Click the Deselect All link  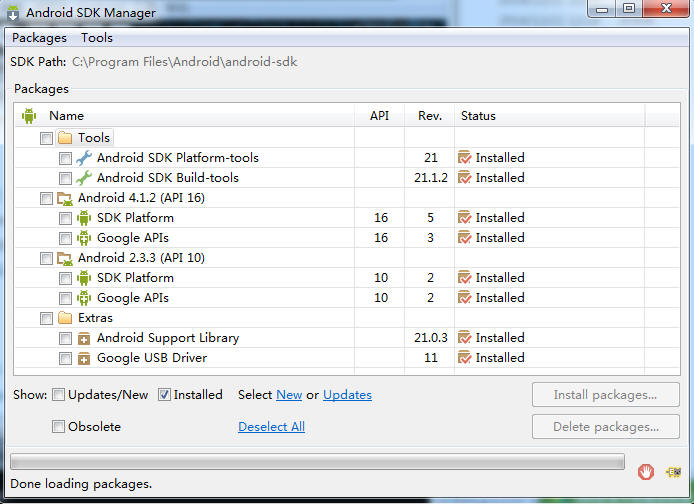click(271, 427)
